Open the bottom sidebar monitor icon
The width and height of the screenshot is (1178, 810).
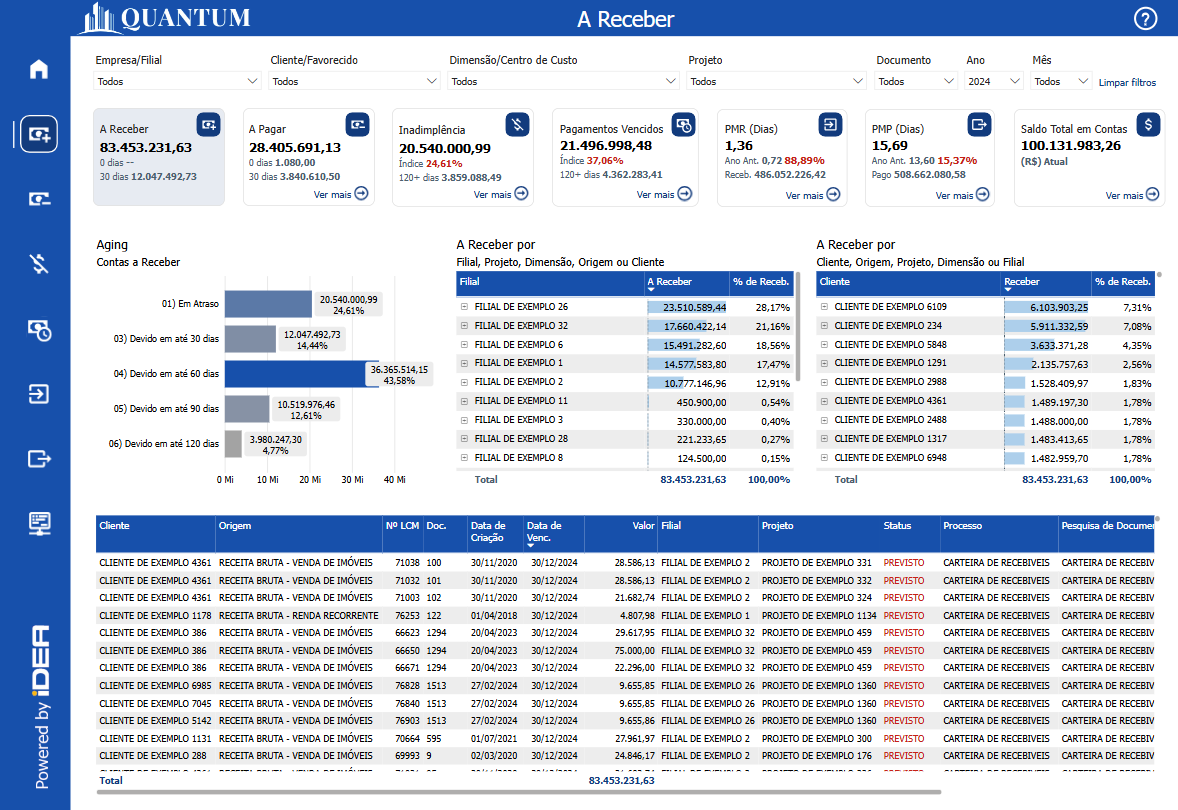(39, 523)
